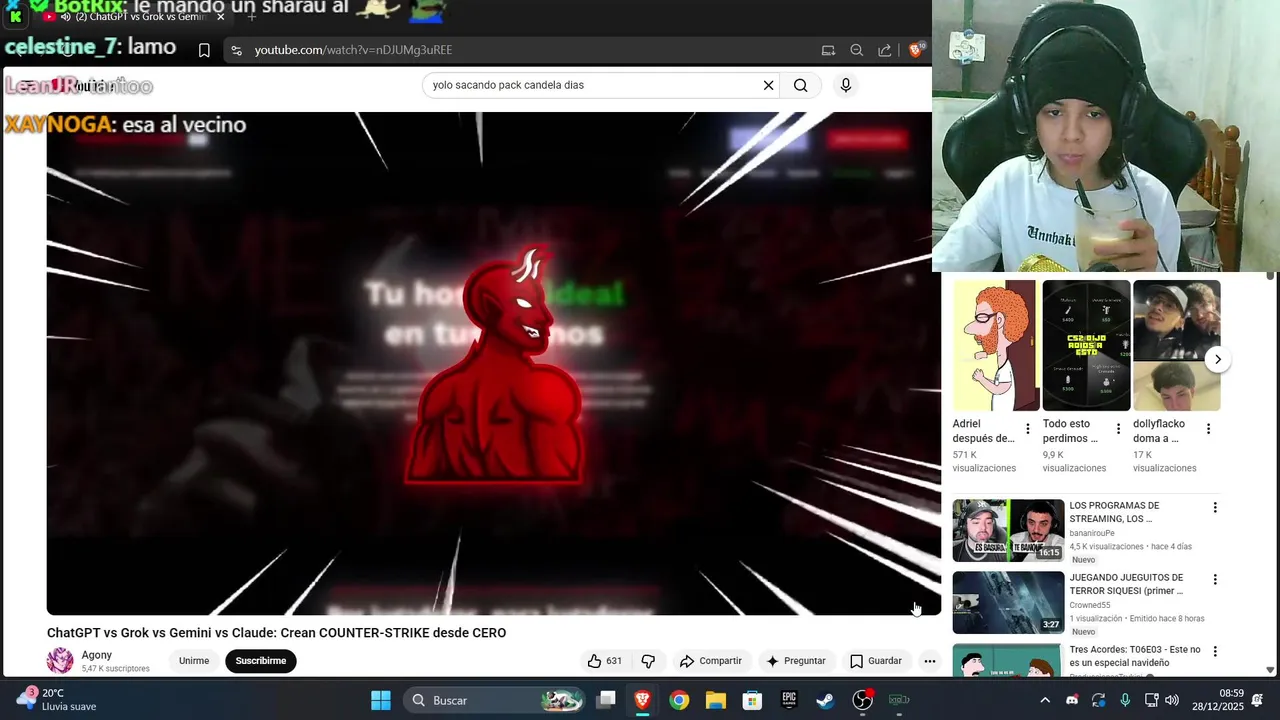Screen dimensions: 1280x720
Task: Click the sync arrows icon in the system tray
Action: (1098, 700)
